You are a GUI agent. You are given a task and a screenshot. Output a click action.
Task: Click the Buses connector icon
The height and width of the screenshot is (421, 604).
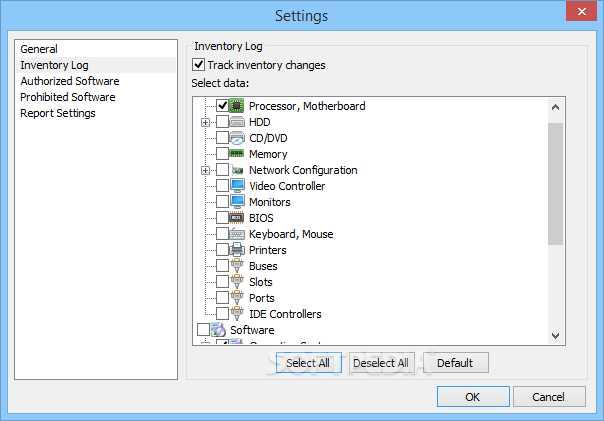pos(237,265)
